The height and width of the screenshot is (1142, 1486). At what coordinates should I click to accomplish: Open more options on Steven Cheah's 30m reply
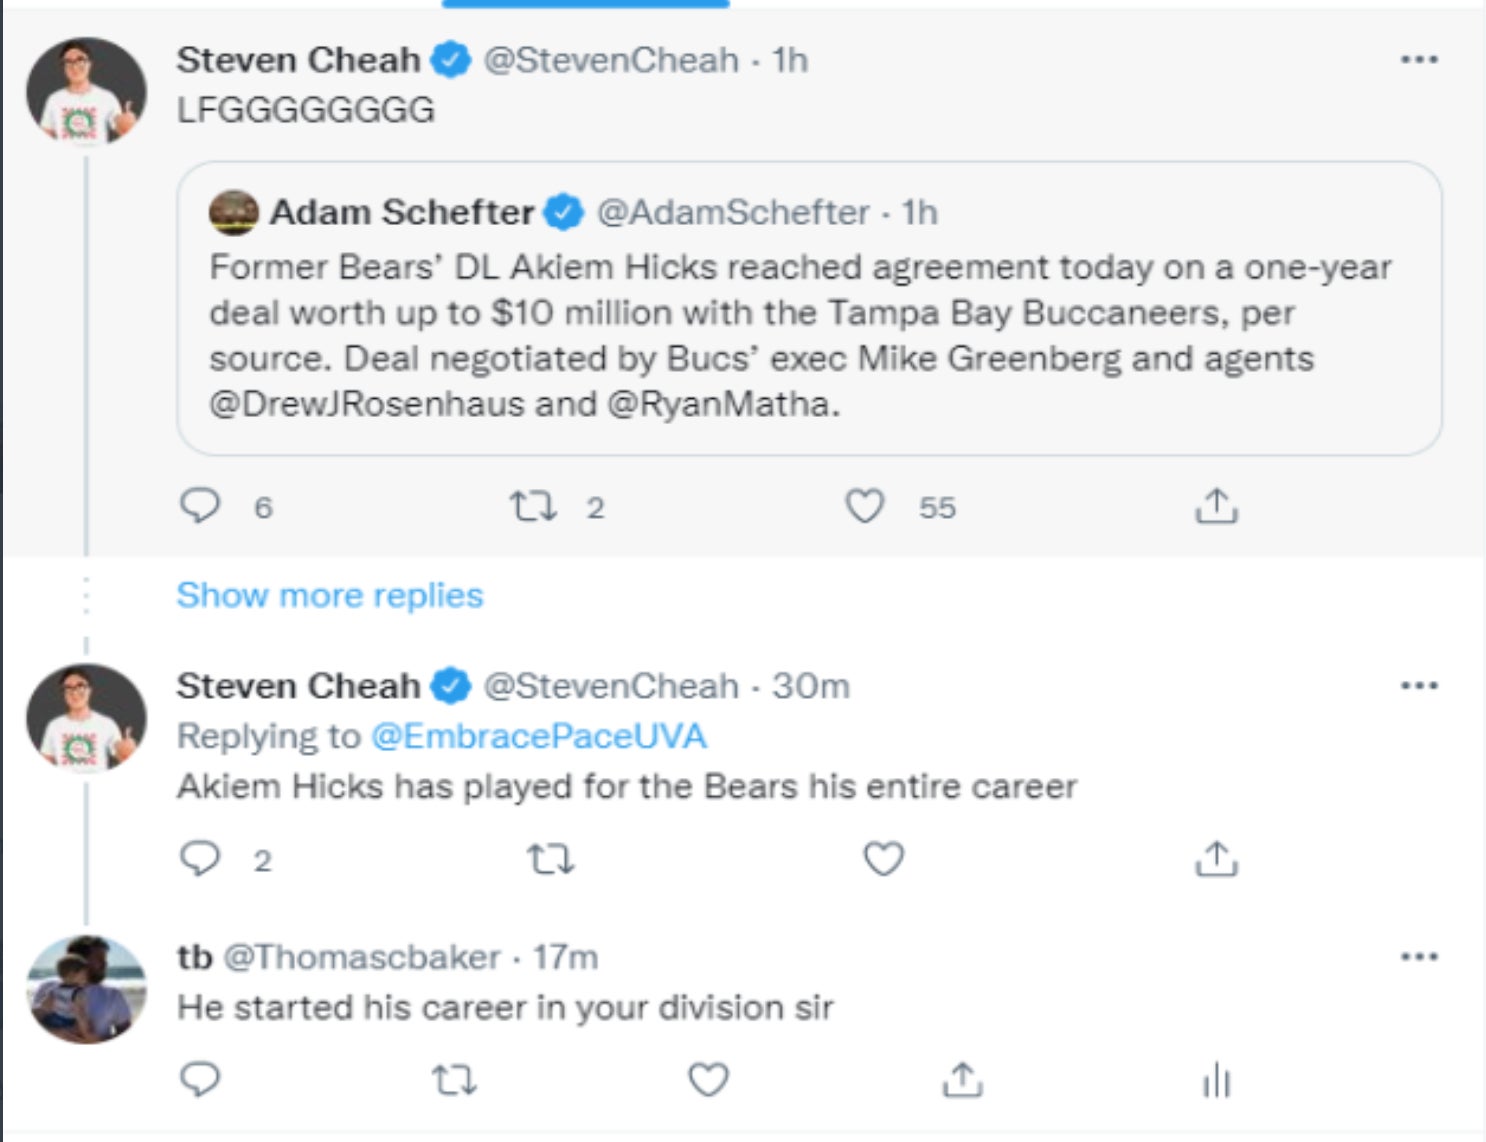1419,686
